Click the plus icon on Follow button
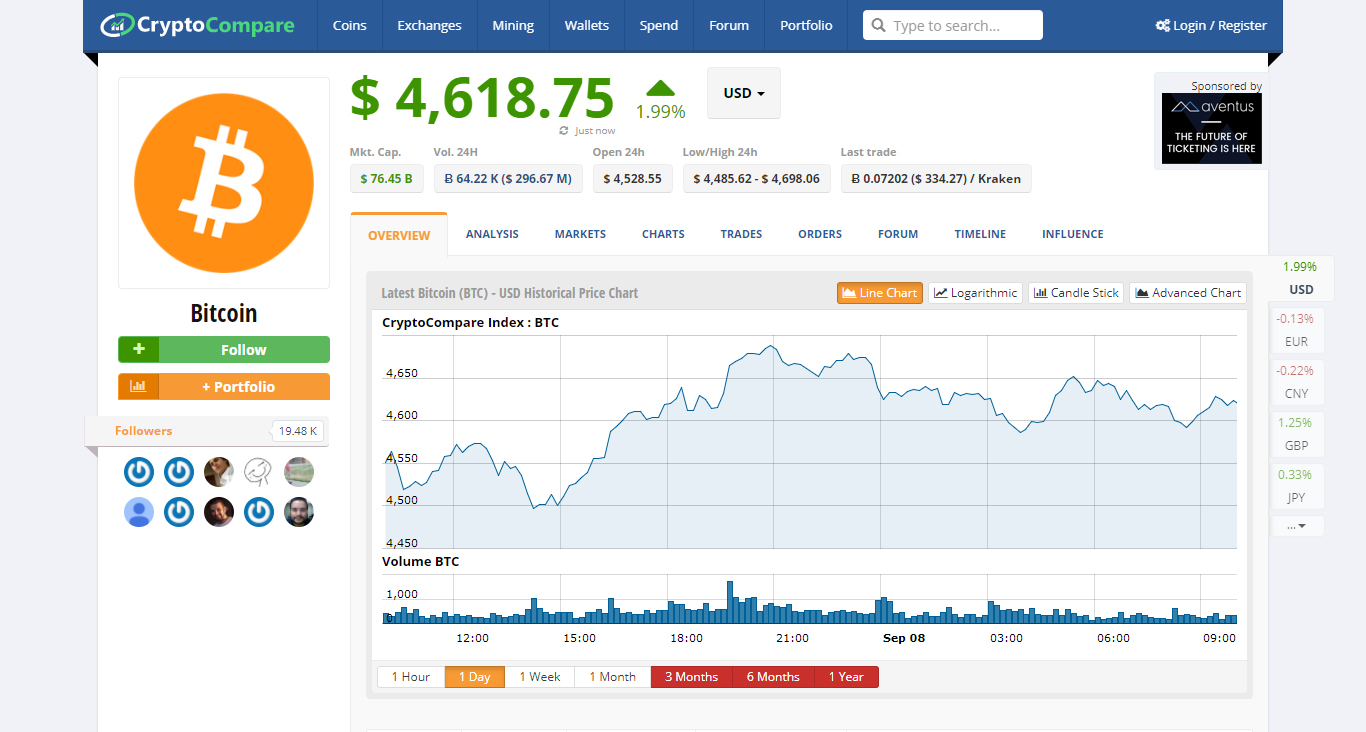1366x732 pixels. tap(139, 350)
